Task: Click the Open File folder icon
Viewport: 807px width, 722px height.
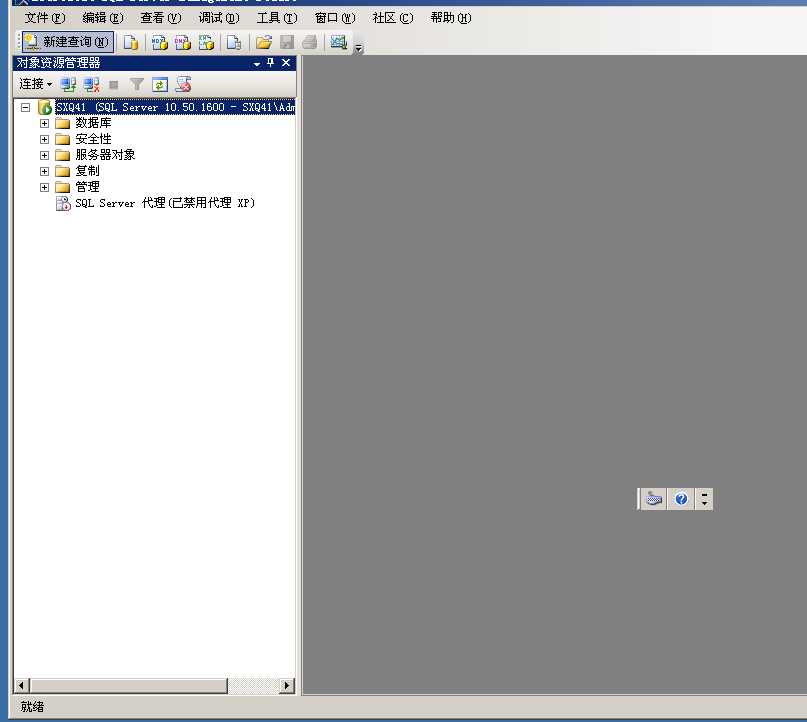Action: (264, 42)
